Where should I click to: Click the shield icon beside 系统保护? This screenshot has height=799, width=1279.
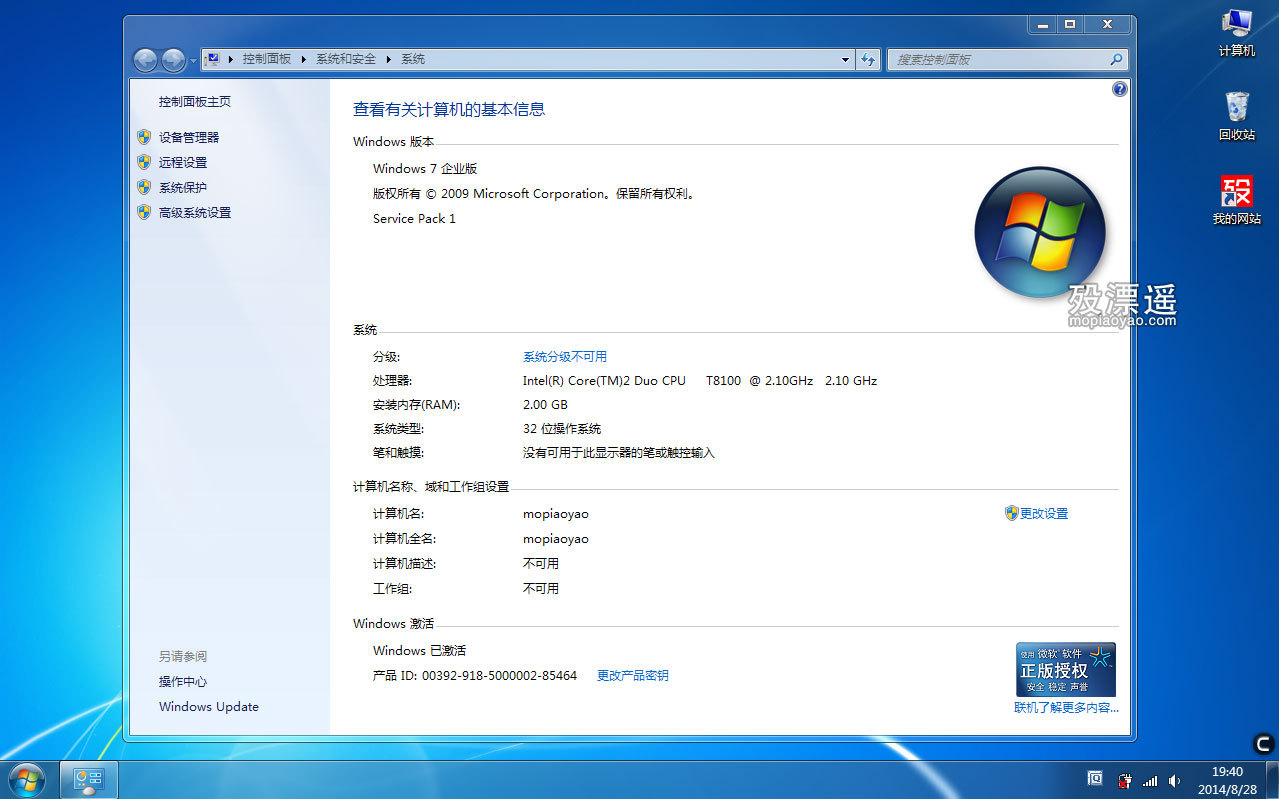click(x=144, y=187)
